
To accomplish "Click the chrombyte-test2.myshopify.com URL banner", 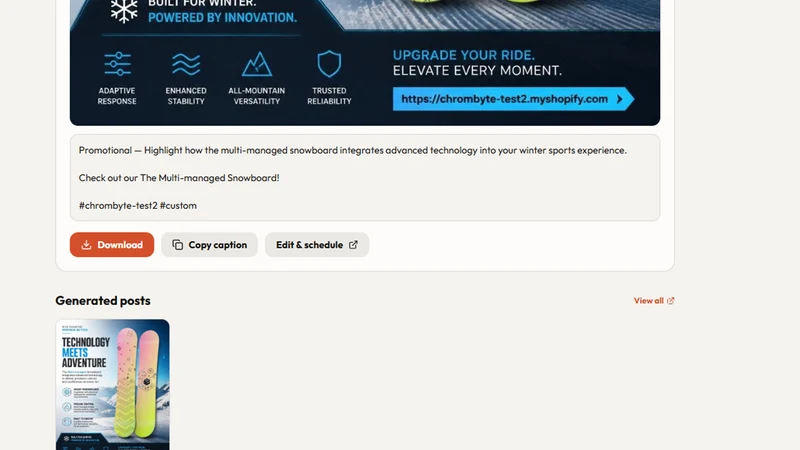I will (513, 99).
